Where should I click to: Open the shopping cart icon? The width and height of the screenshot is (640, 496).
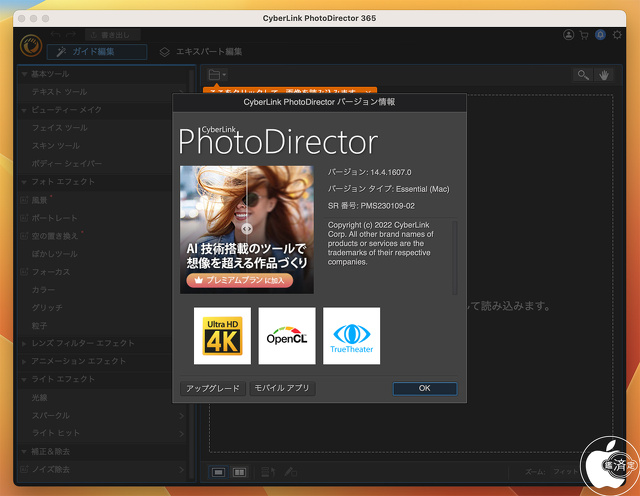pyautogui.click(x=584, y=35)
